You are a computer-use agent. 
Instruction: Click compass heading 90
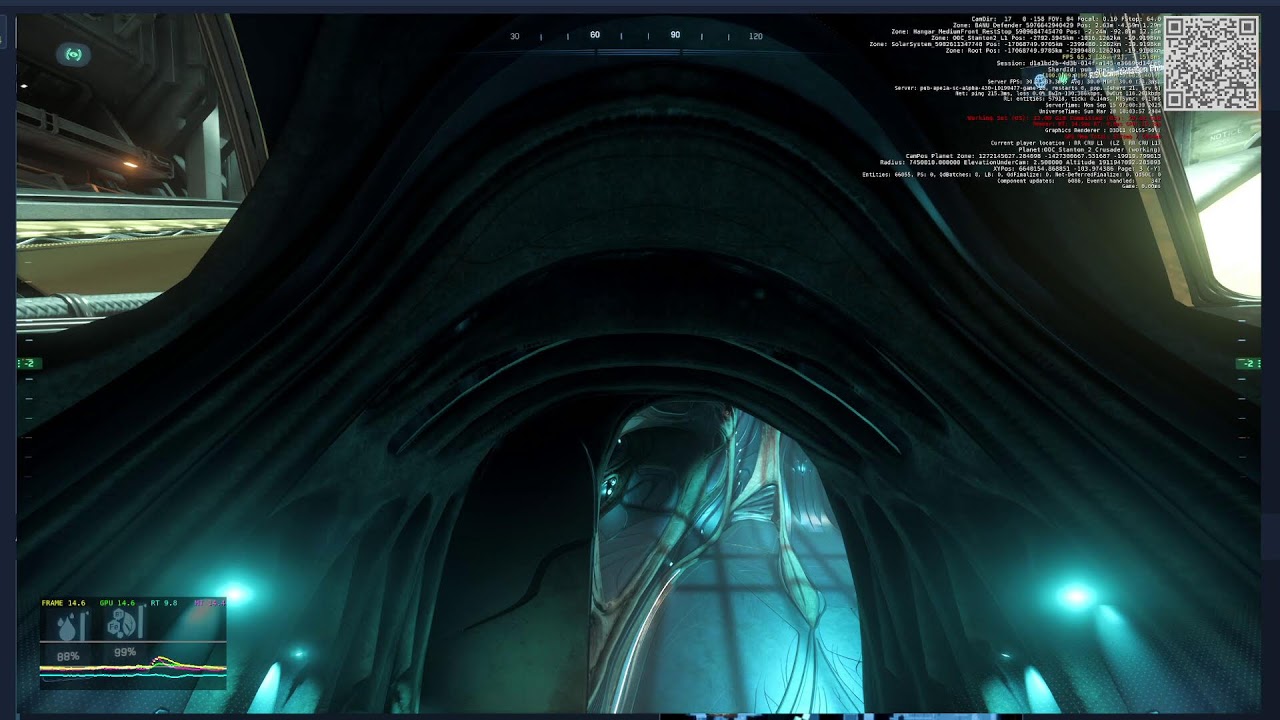point(675,35)
